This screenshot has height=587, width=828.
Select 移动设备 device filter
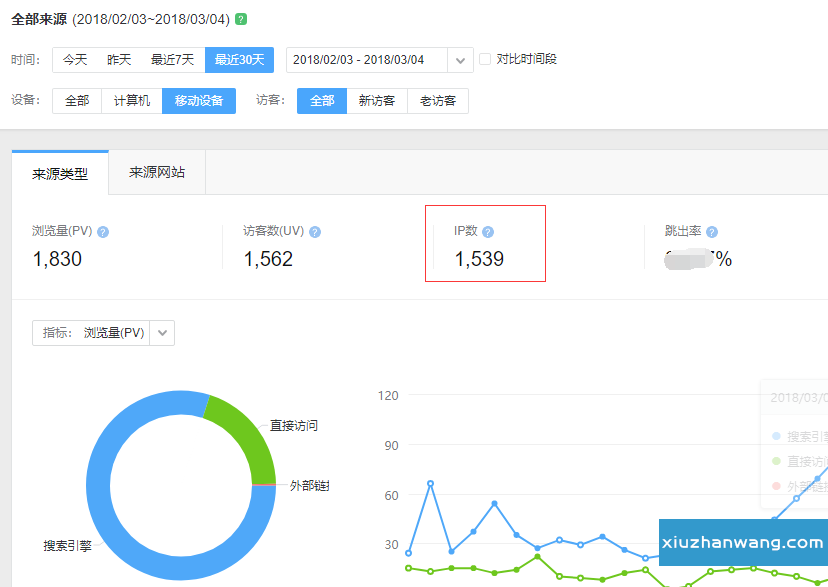[x=199, y=101]
